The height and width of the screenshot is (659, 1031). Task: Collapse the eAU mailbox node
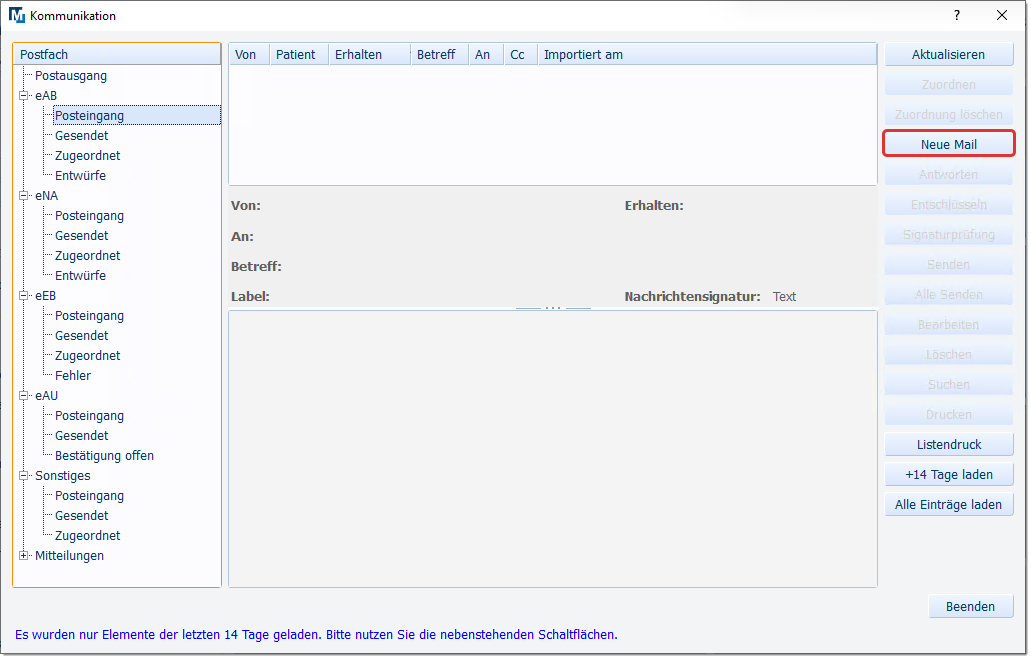24,395
